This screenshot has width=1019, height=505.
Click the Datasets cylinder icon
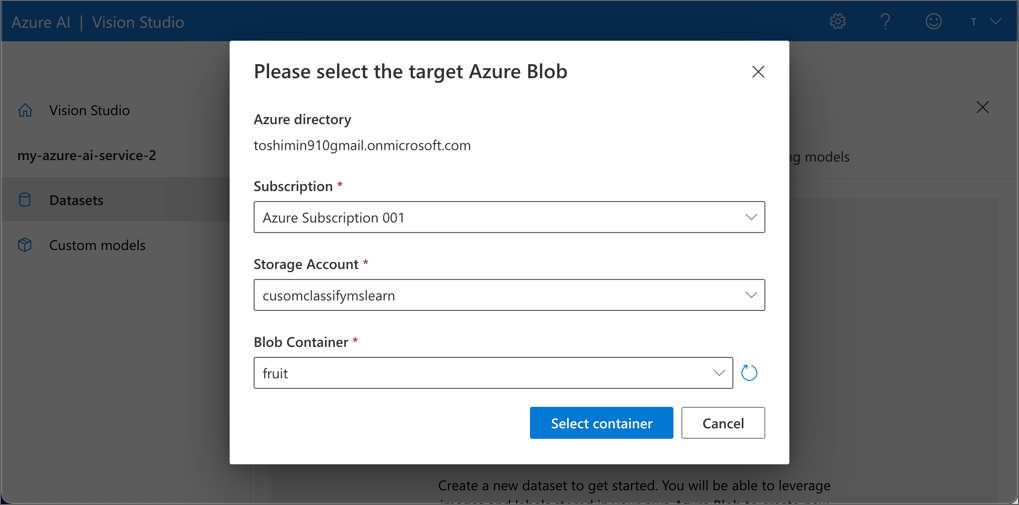pos(25,200)
